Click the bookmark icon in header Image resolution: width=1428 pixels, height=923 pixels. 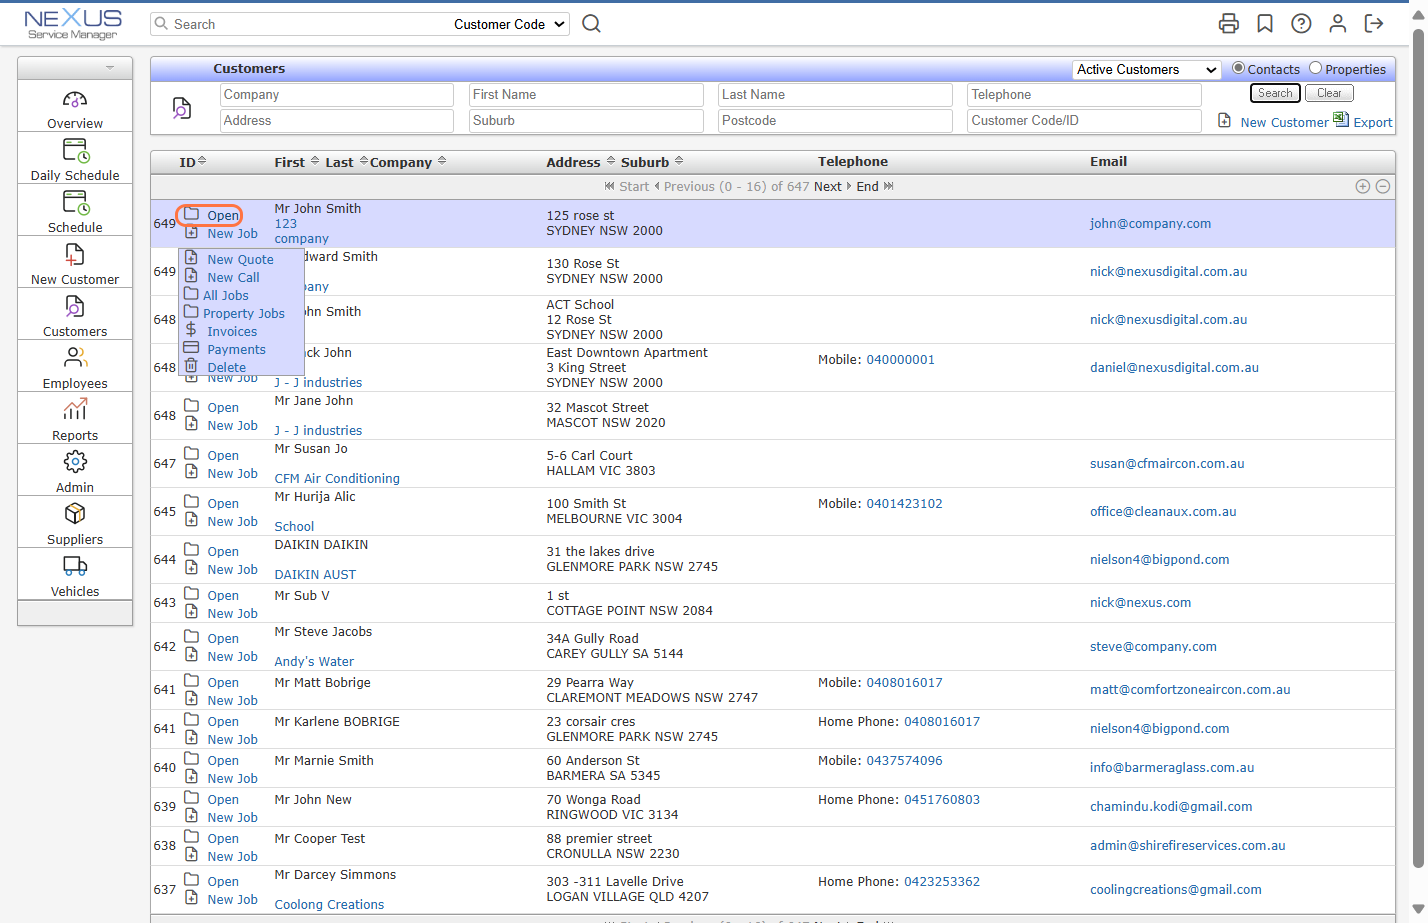(x=1265, y=23)
